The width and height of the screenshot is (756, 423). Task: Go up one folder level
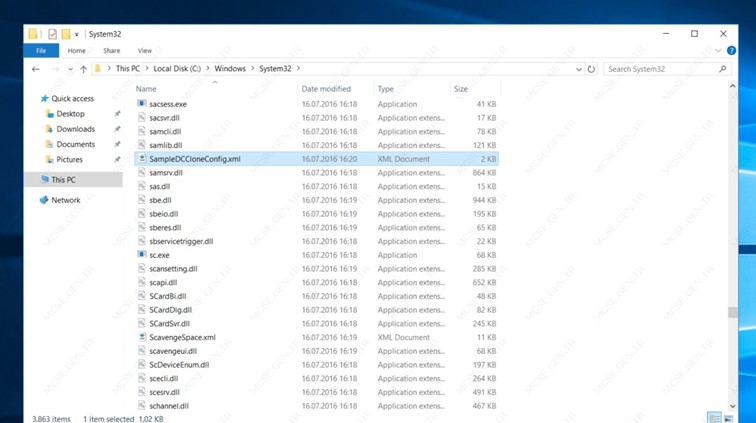pos(83,69)
